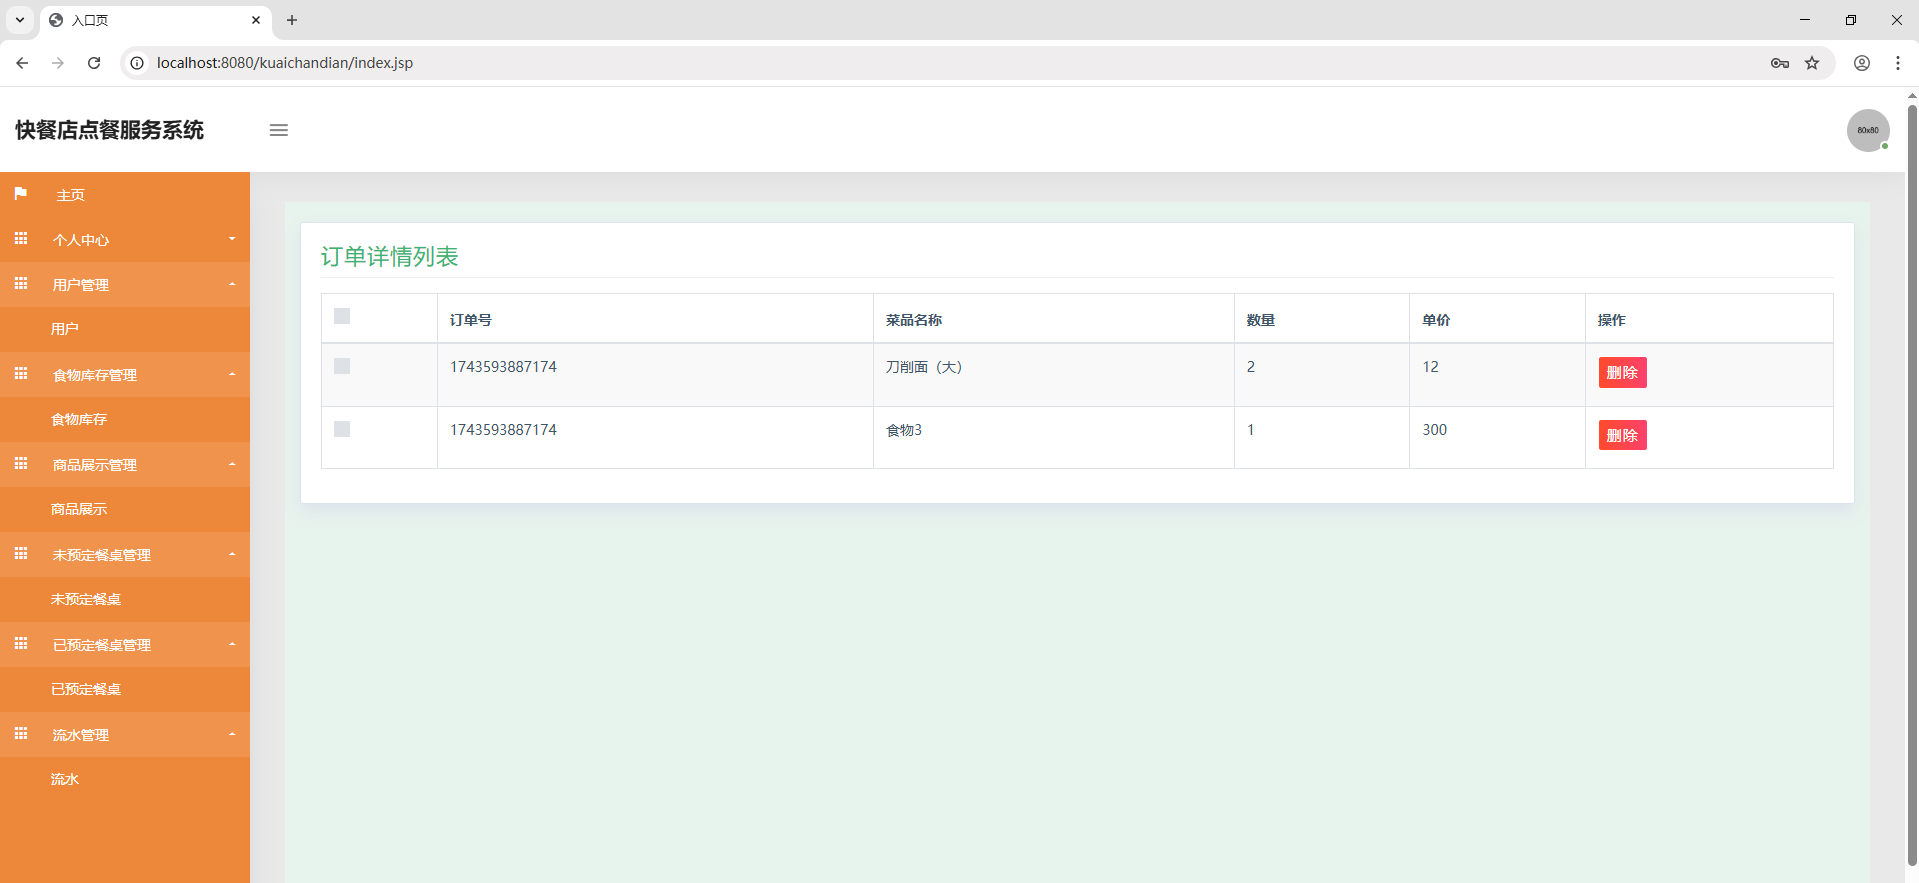Click grid icon next to 食物库存管理
The height and width of the screenshot is (883, 1919).
(20, 374)
